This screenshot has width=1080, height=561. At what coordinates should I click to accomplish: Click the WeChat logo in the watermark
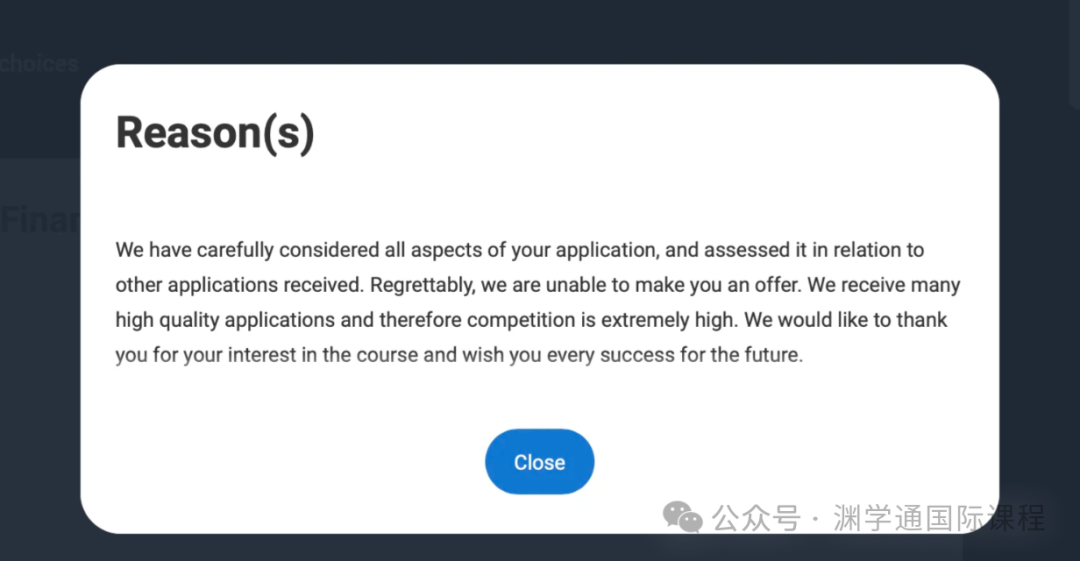pos(683,517)
